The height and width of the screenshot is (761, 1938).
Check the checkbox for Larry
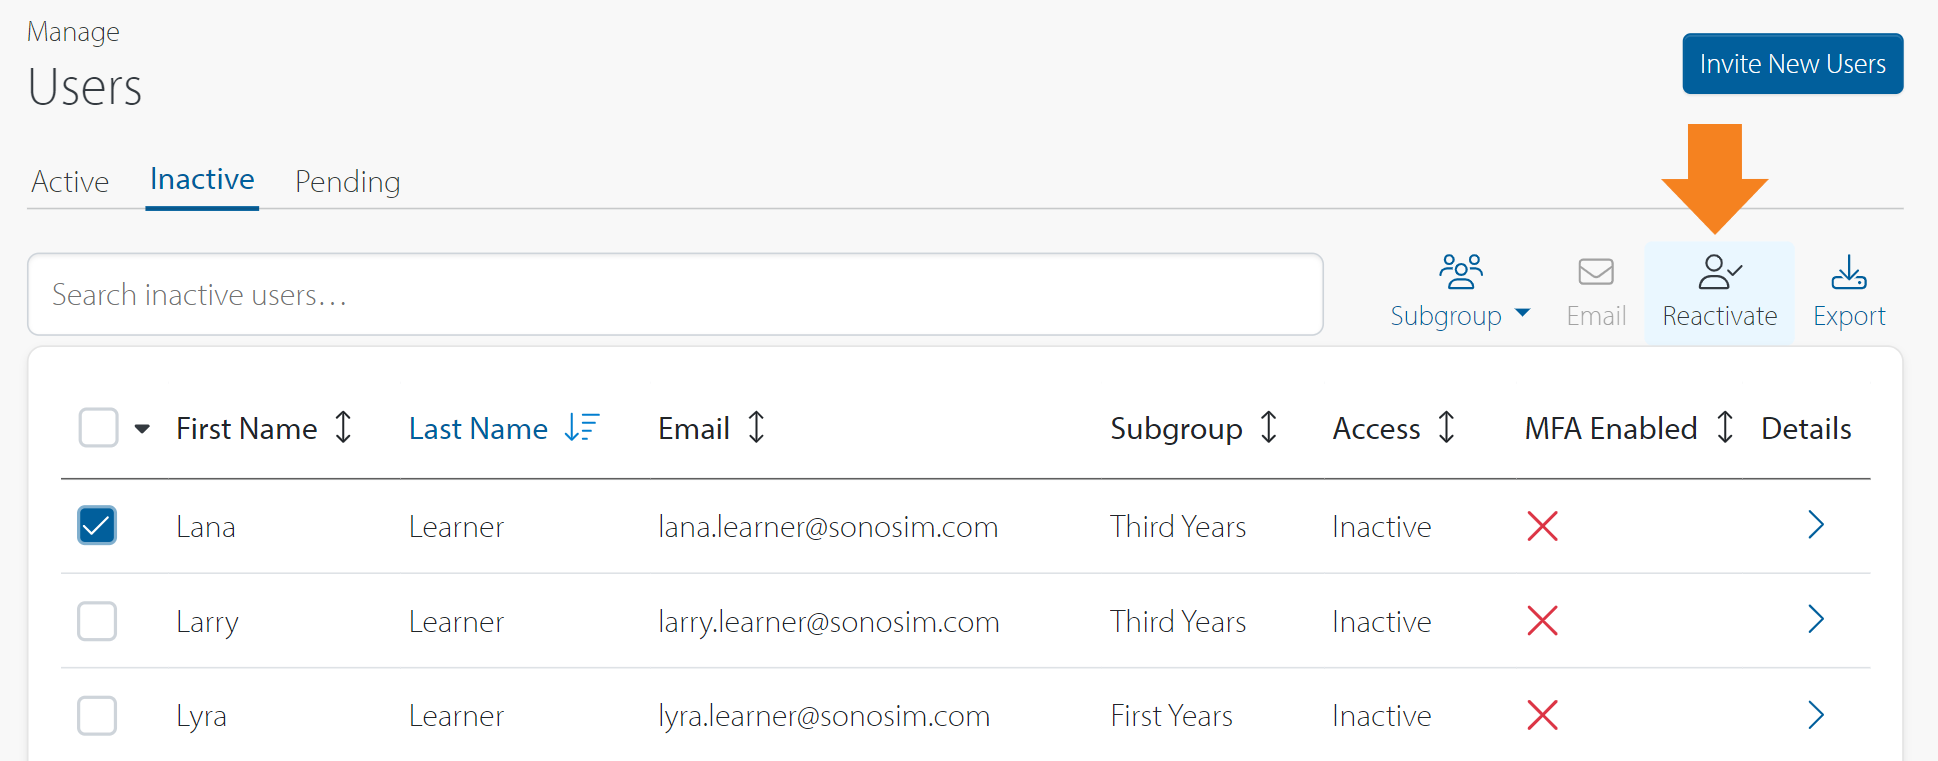[97, 621]
